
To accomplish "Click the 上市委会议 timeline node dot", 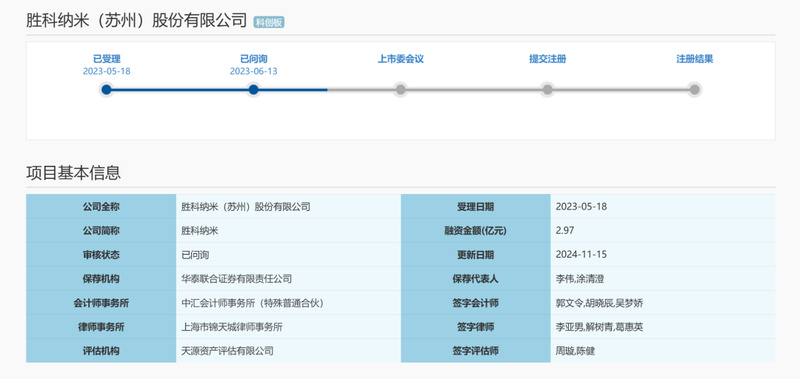I will pos(401,90).
